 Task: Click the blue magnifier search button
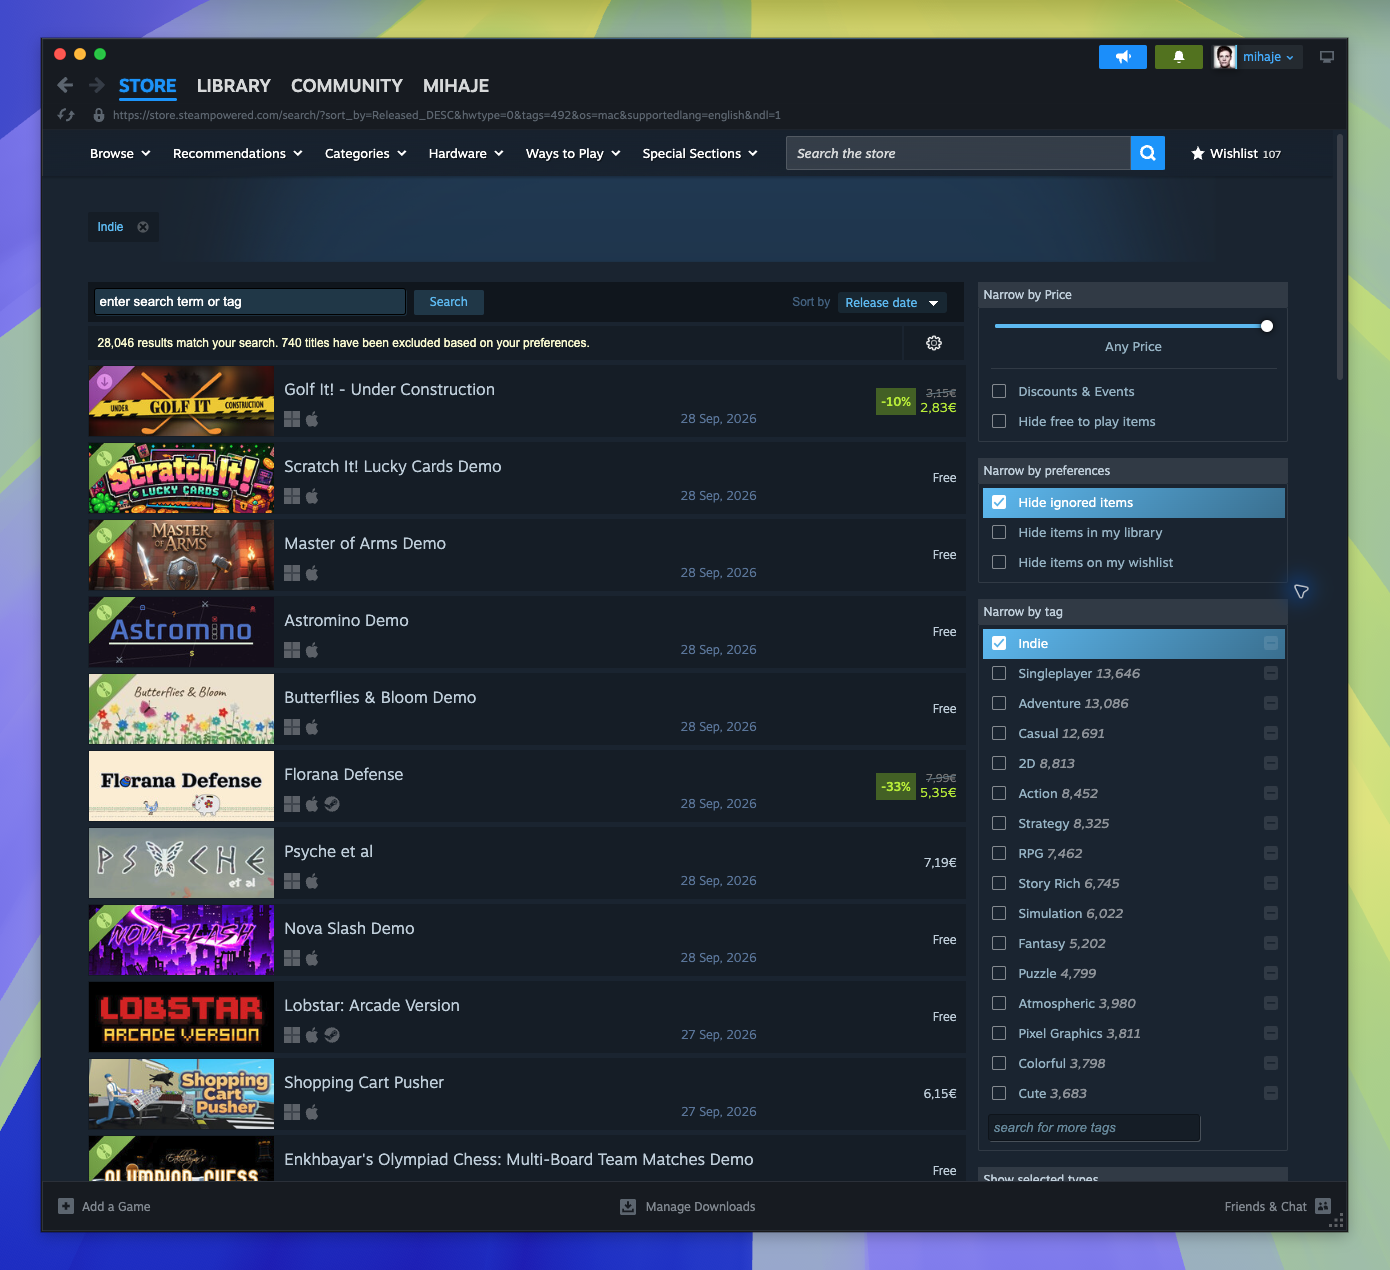coord(1148,153)
